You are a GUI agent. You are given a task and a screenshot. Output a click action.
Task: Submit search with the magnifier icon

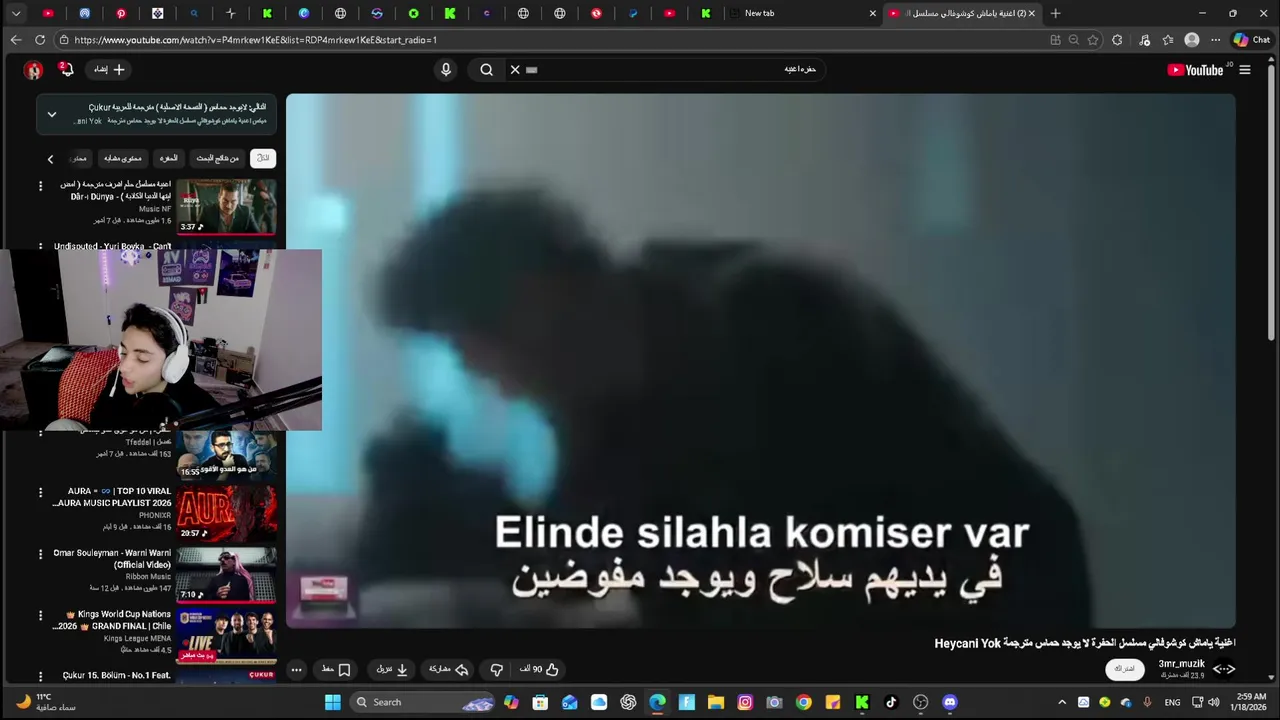(x=486, y=70)
